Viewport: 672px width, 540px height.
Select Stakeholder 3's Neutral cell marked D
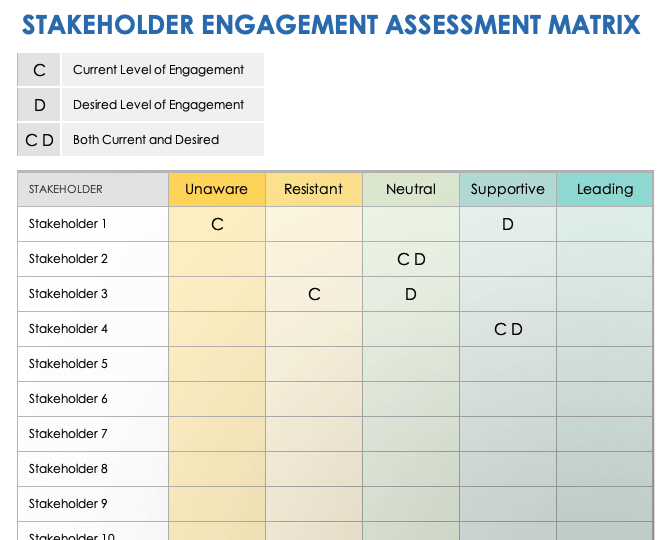(x=410, y=294)
